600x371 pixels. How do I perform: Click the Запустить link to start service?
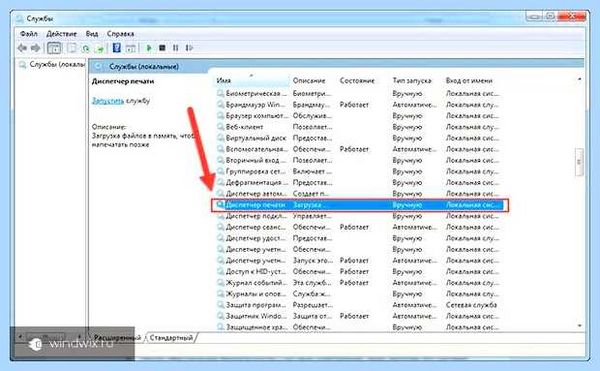tap(108, 101)
